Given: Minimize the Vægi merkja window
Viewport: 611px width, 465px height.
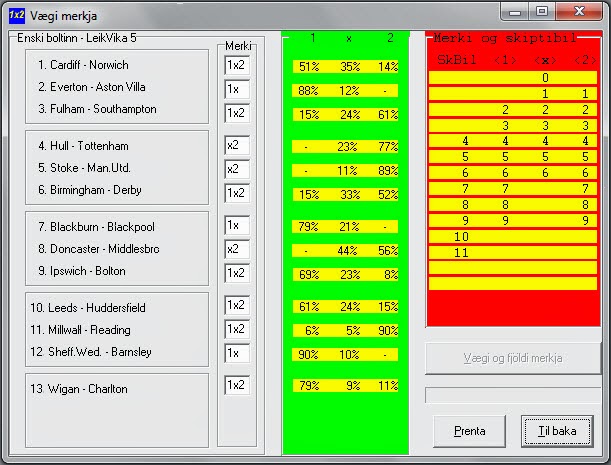Looking at the screenshot, I should (515, 12).
